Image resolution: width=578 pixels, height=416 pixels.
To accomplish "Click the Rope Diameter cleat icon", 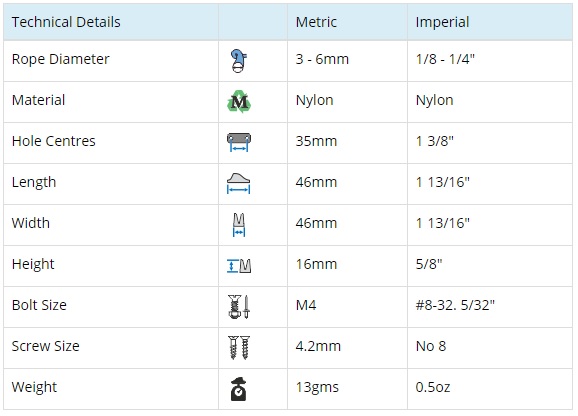I will pyautogui.click(x=239, y=61).
